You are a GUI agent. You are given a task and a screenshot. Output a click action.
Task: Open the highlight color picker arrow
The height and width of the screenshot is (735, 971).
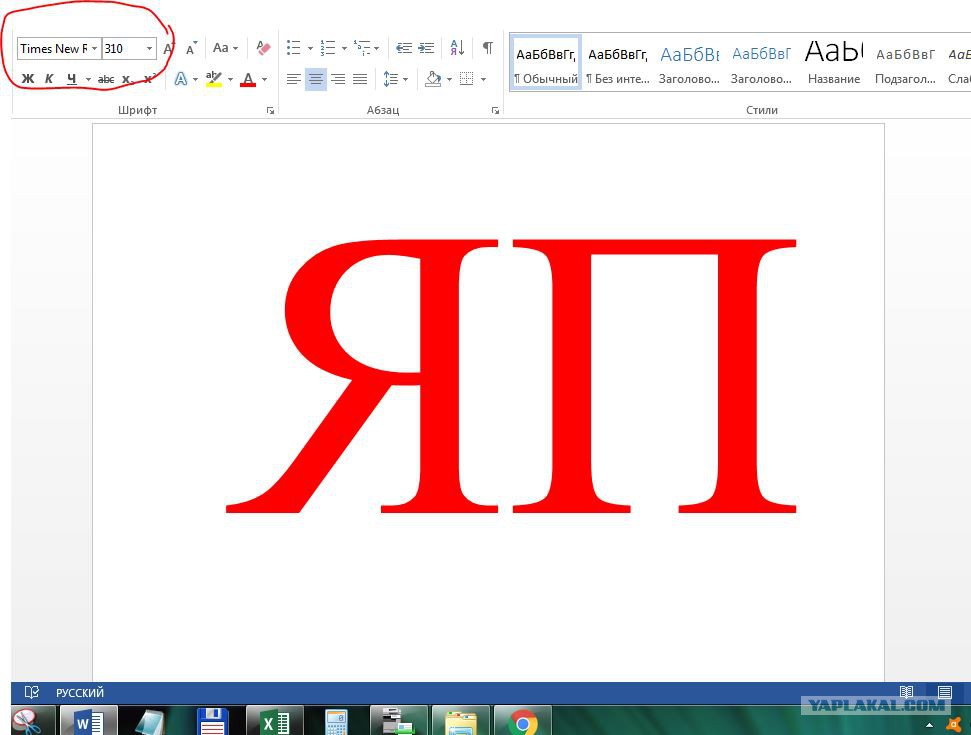pyautogui.click(x=230, y=79)
